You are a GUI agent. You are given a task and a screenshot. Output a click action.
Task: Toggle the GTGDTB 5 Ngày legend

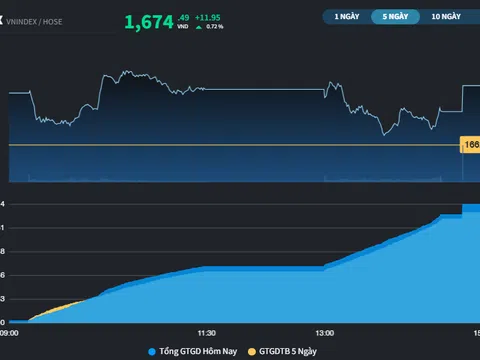(282, 351)
